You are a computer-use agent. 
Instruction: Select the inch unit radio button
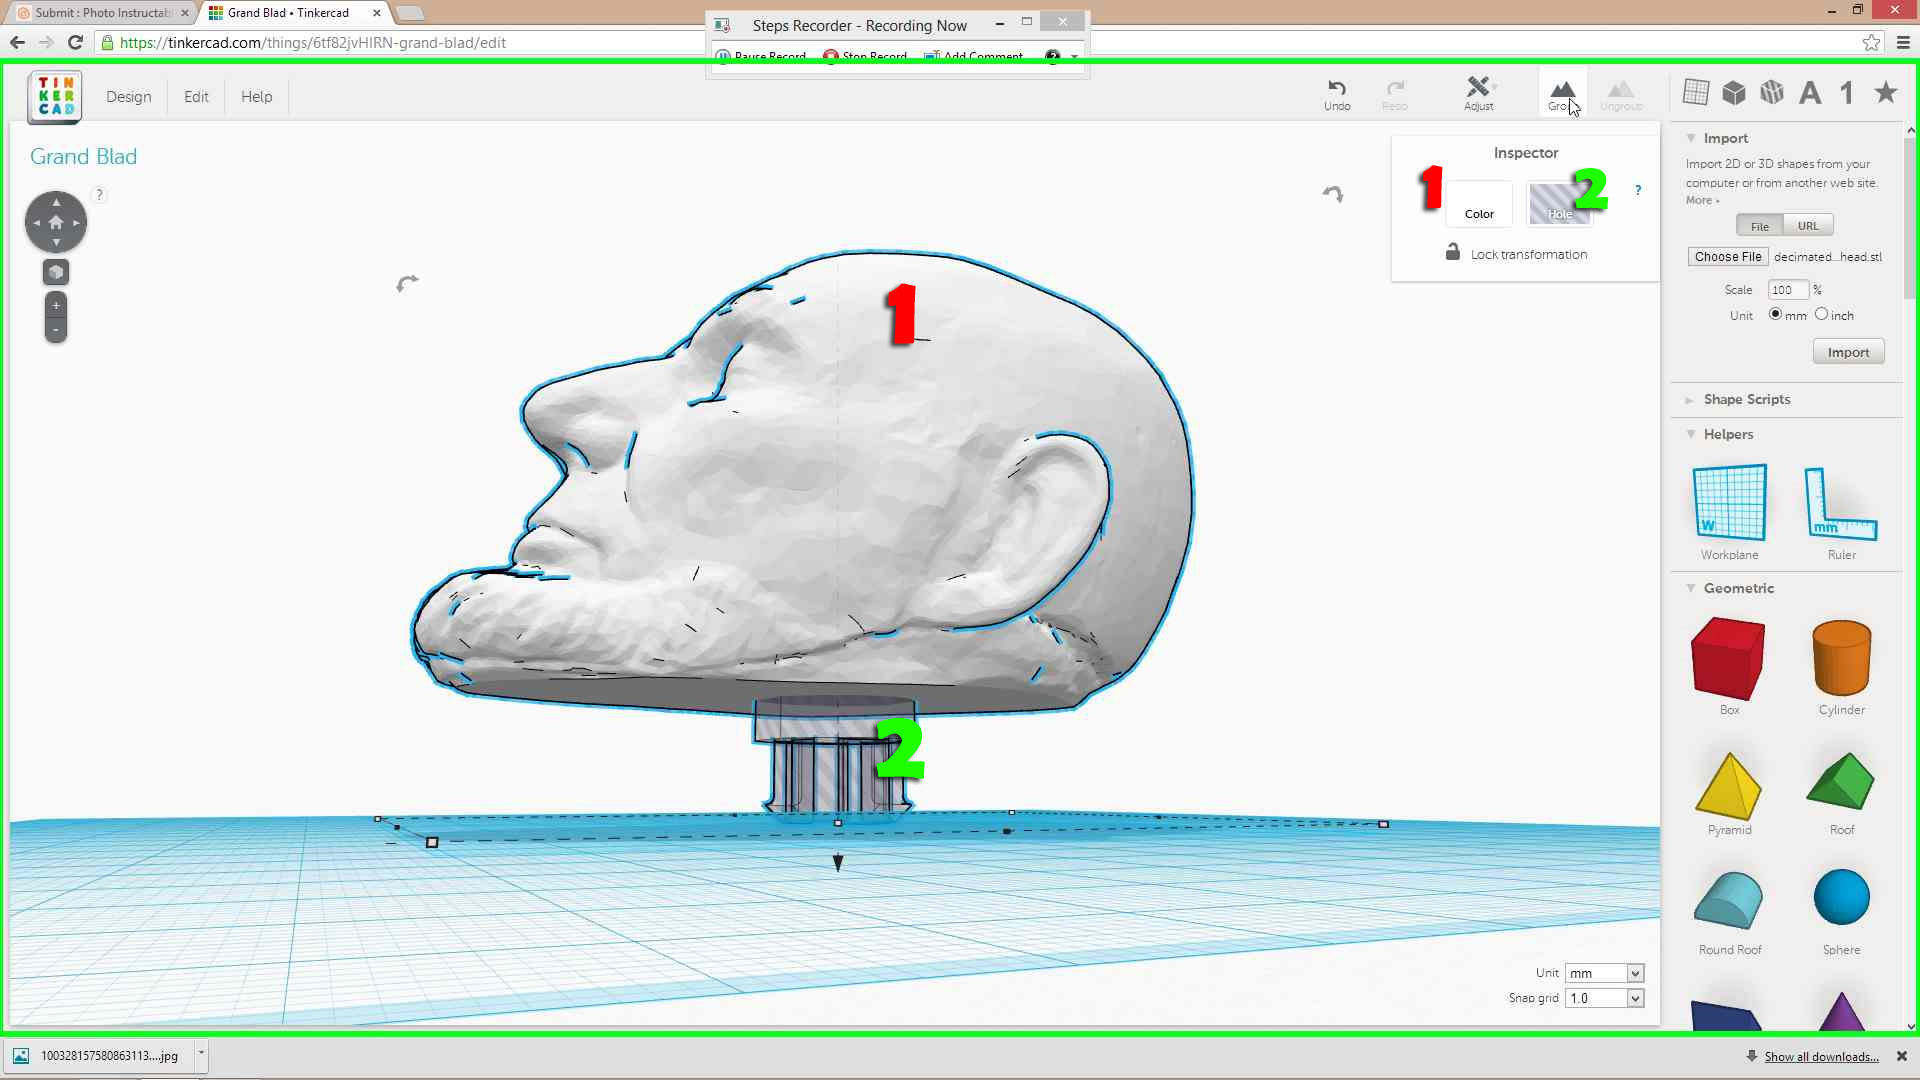(1821, 314)
